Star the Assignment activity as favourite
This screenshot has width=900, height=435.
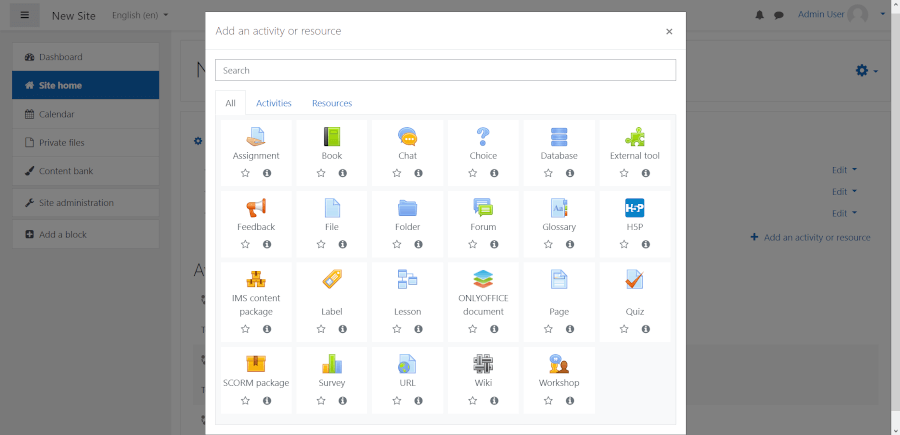point(245,173)
